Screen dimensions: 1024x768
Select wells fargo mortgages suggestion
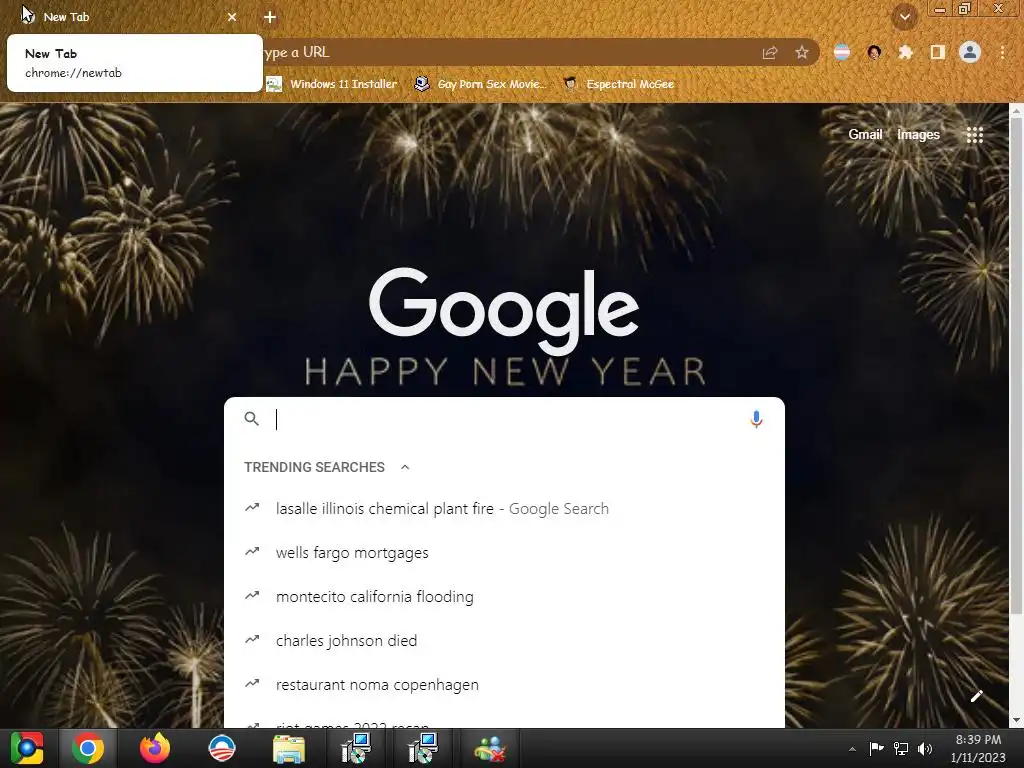(x=504, y=552)
